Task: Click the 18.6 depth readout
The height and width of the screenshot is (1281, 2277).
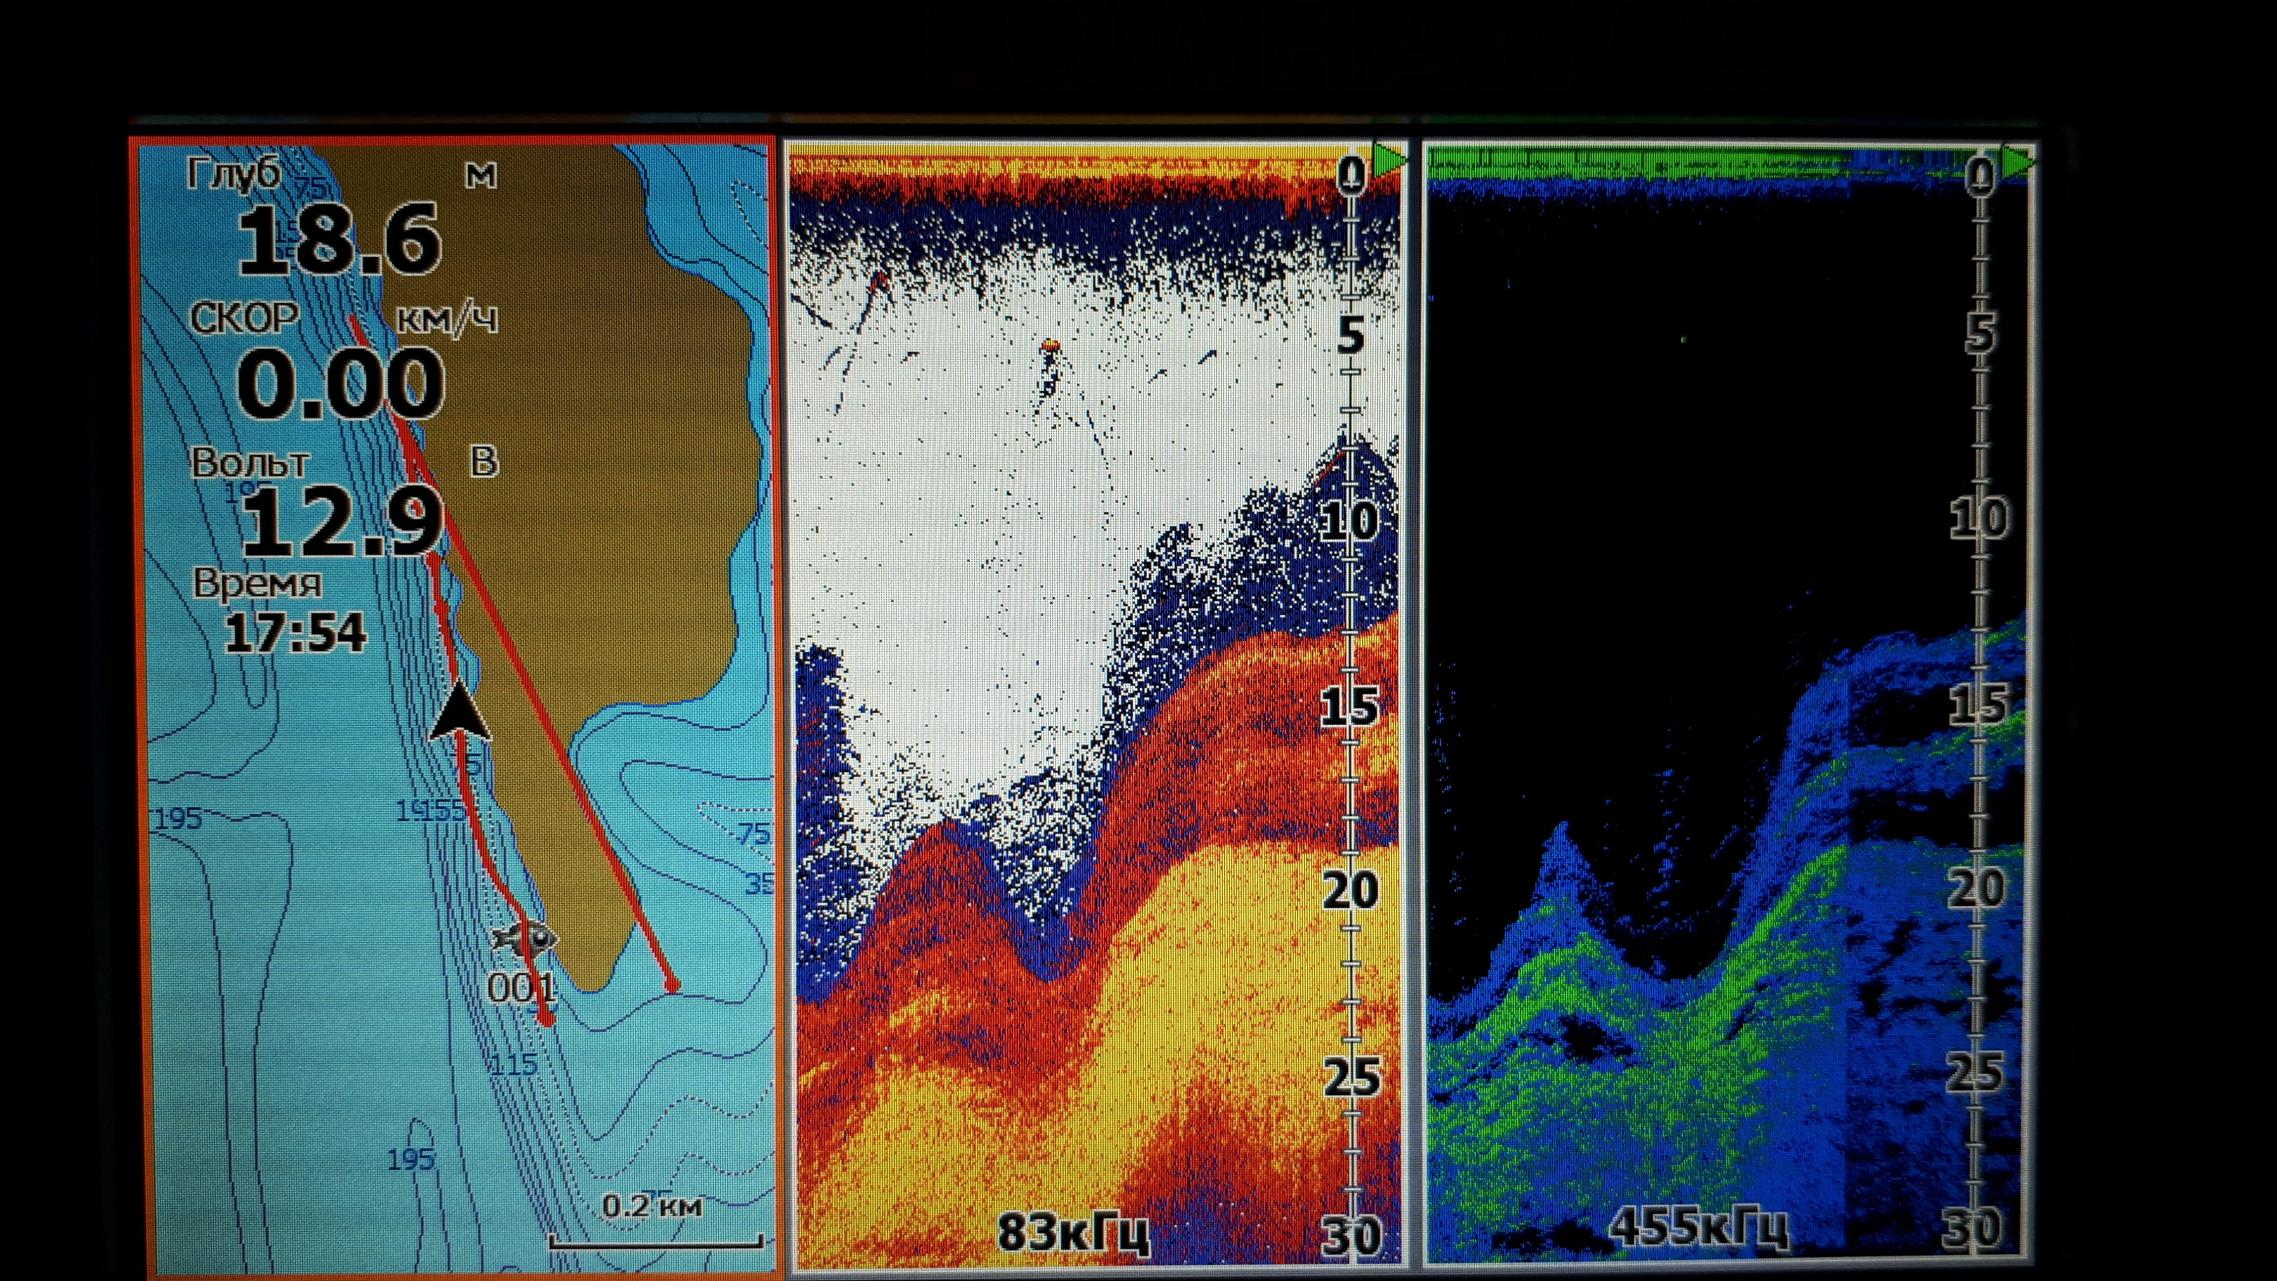Action: point(338,240)
